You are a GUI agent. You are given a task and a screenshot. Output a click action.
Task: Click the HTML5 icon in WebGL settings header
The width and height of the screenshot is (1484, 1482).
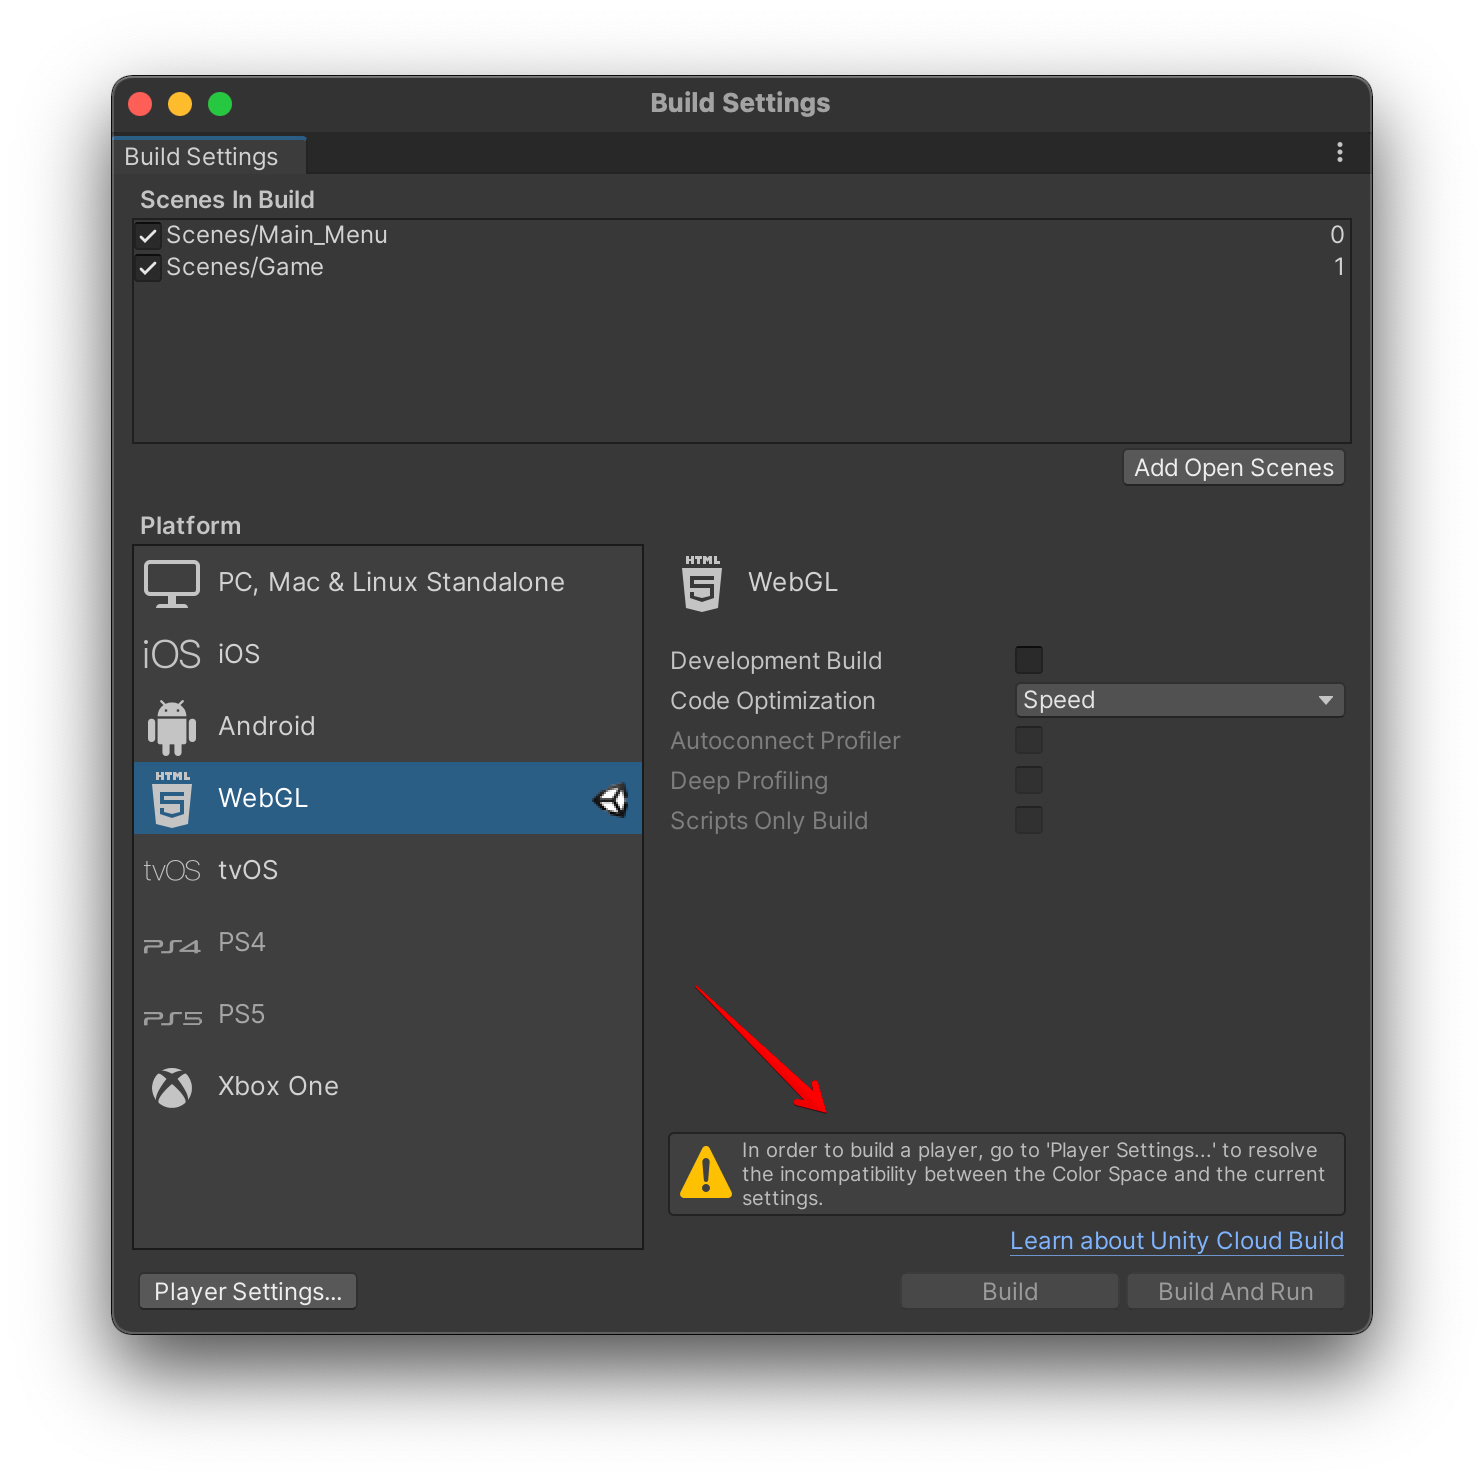(702, 583)
